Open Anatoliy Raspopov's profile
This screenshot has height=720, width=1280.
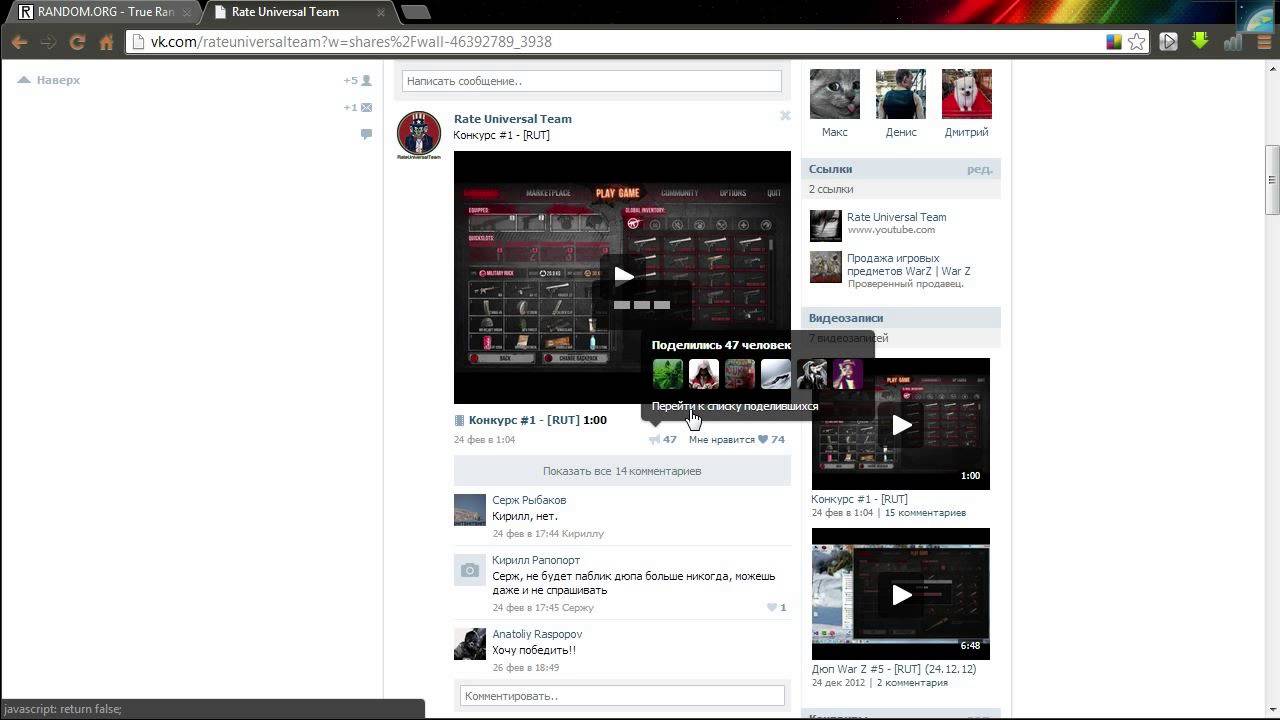point(537,634)
